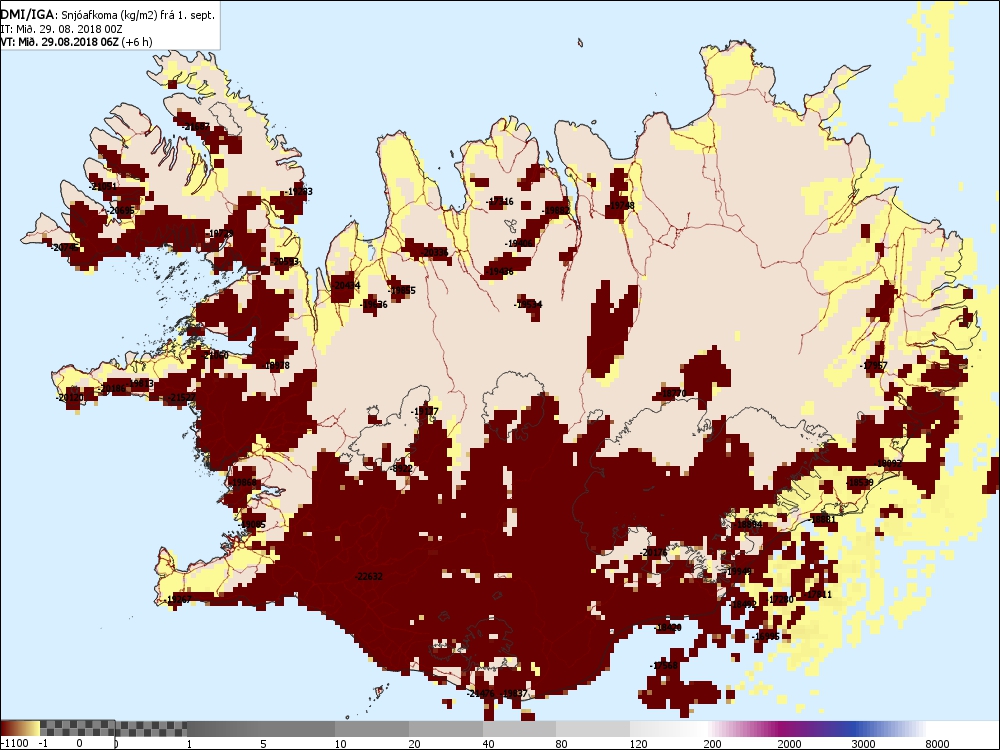Click the -19534 map value label
The height and width of the screenshot is (750, 1000).
click(528, 305)
